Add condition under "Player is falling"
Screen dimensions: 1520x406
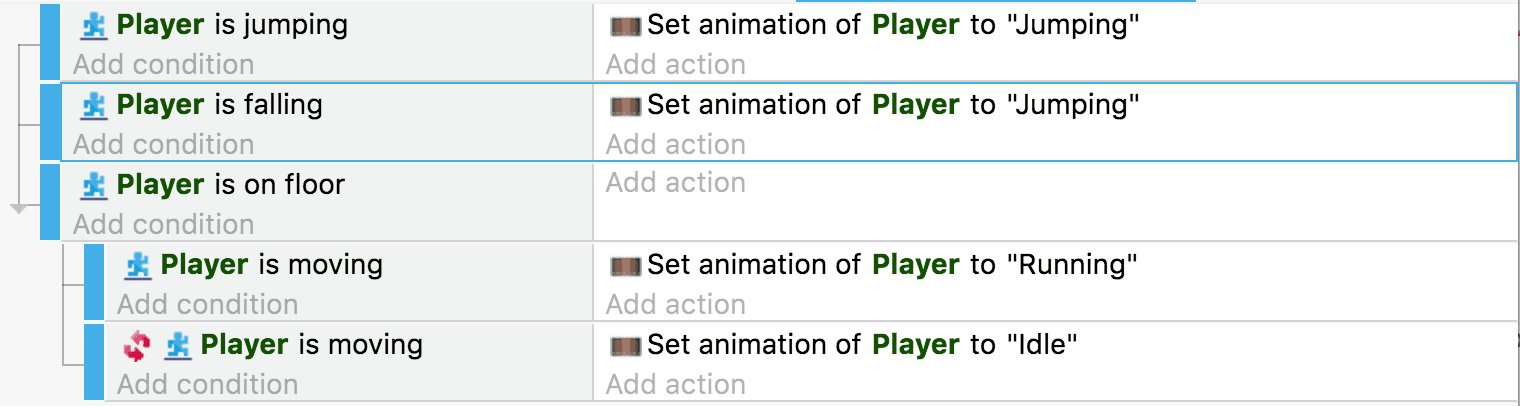[164, 145]
